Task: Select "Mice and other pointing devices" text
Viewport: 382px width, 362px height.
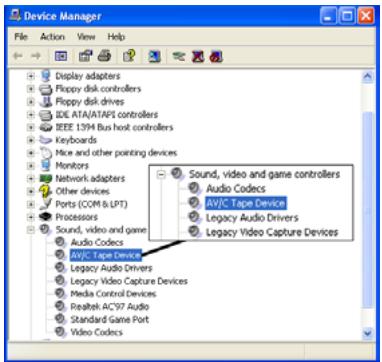Action: point(116,153)
